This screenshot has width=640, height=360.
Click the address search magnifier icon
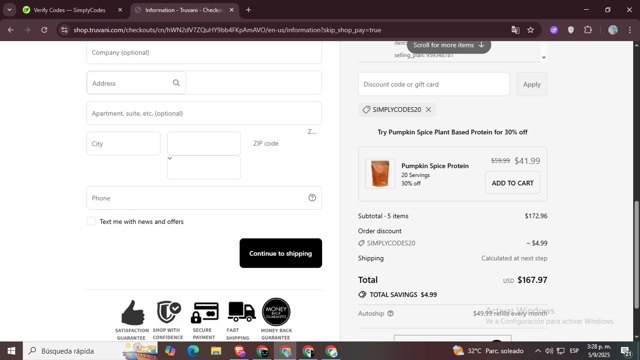(176, 83)
